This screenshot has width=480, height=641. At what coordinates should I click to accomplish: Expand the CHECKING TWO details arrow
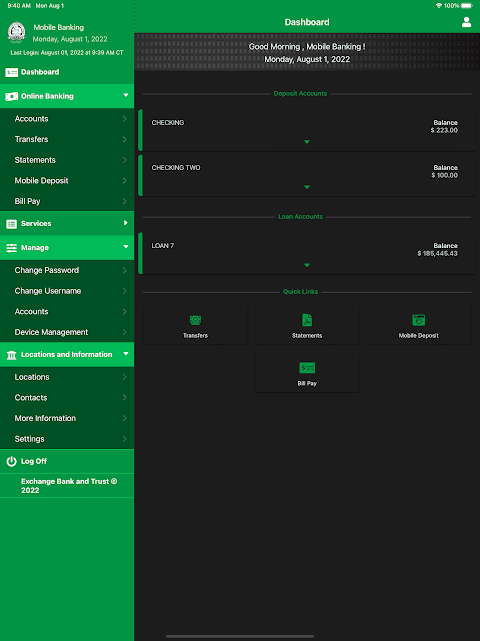[307, 187]
